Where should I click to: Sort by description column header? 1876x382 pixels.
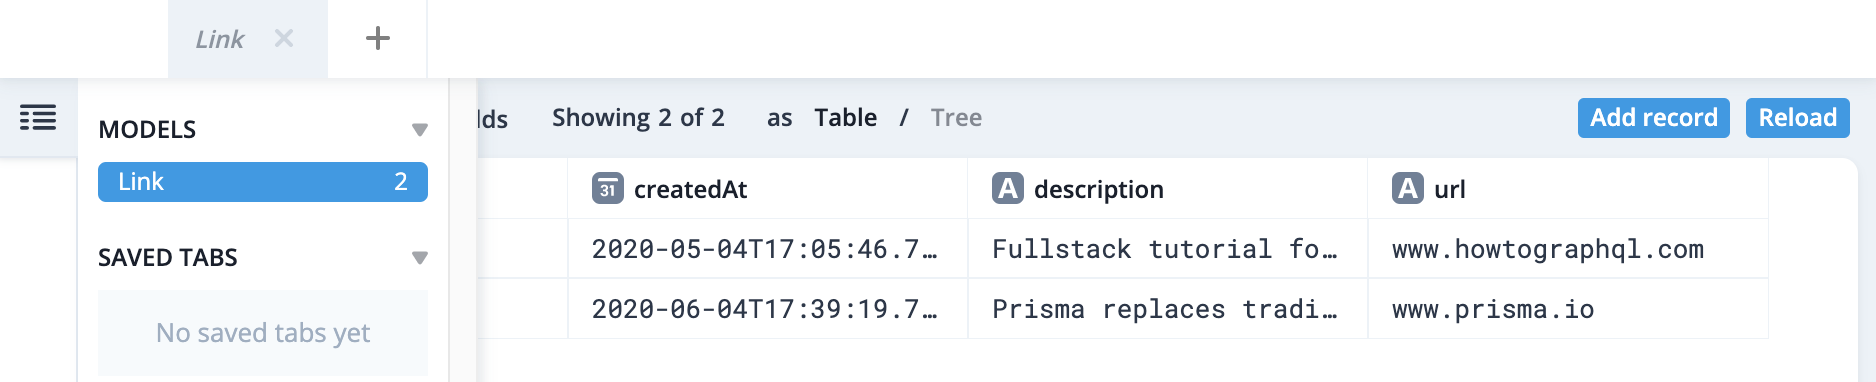point(1168,188)
